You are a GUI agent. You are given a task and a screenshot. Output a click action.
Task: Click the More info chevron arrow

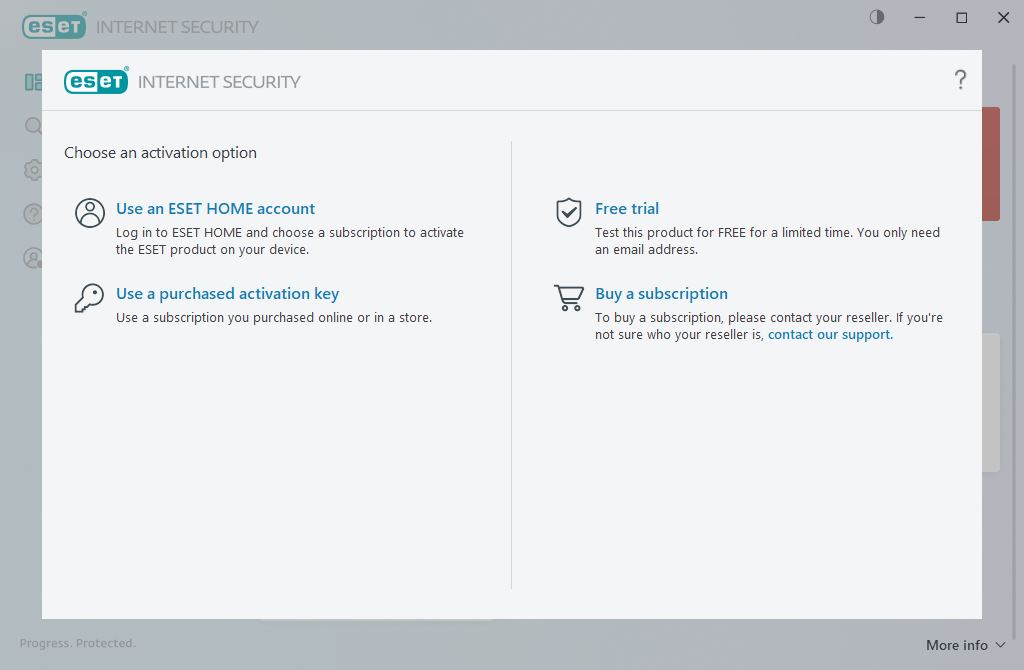[1000, 645]
